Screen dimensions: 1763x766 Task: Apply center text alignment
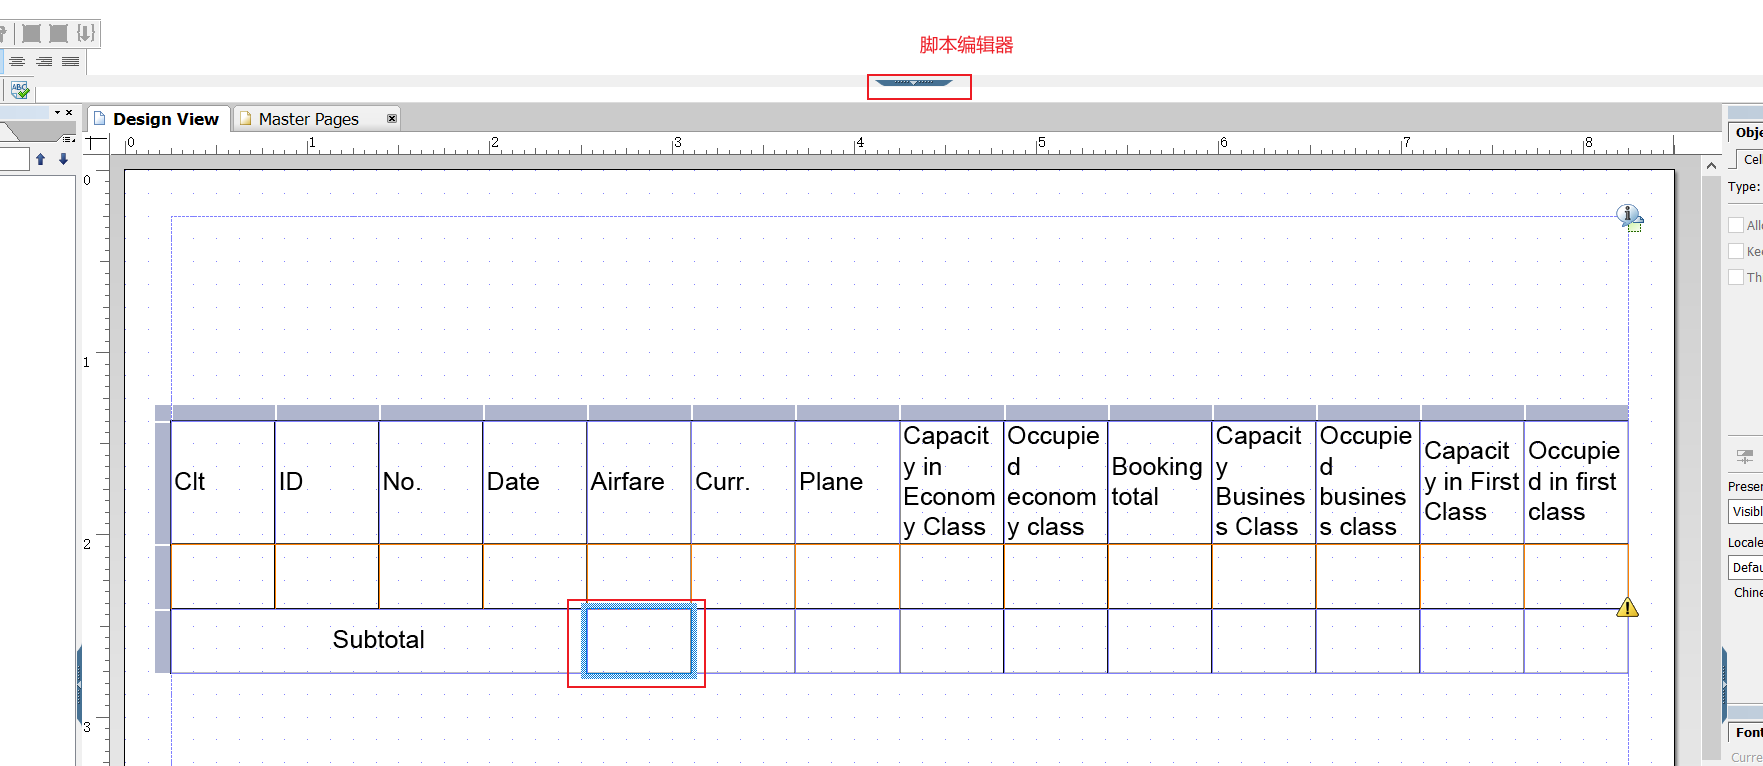coord(18,62)
